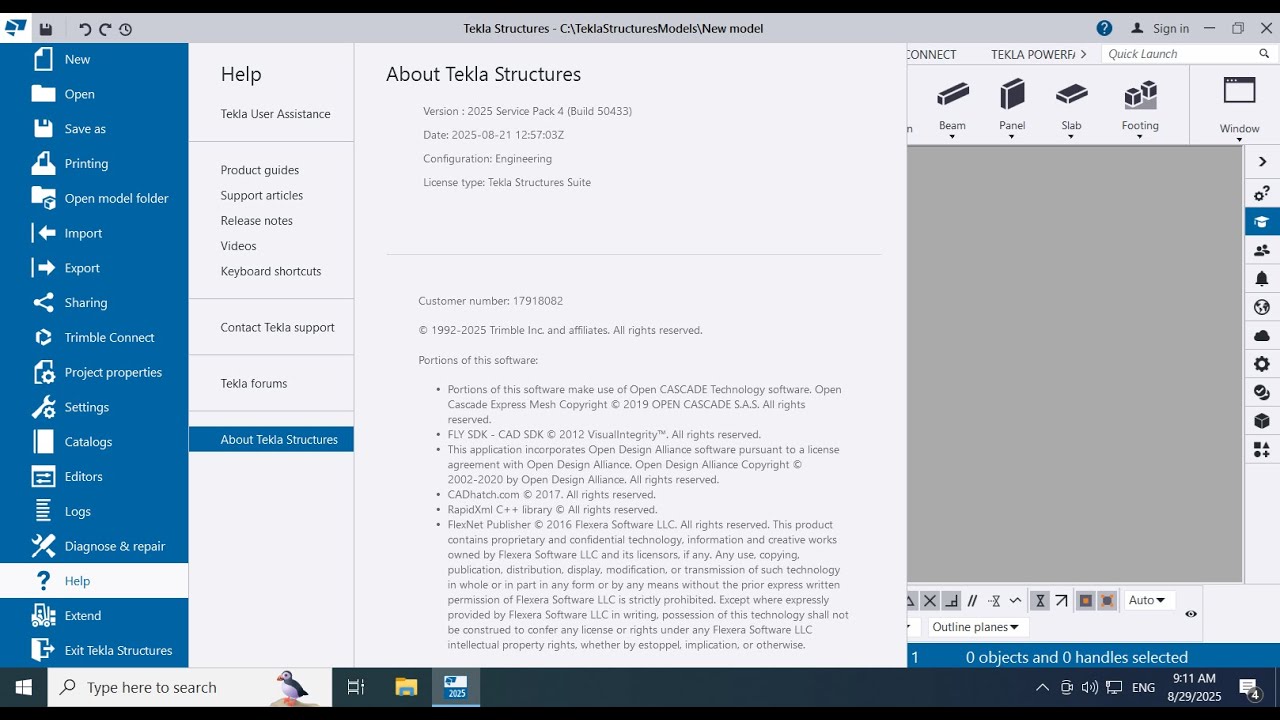
Task: Click the Windows taskbar search box
Action: [190, 687]
